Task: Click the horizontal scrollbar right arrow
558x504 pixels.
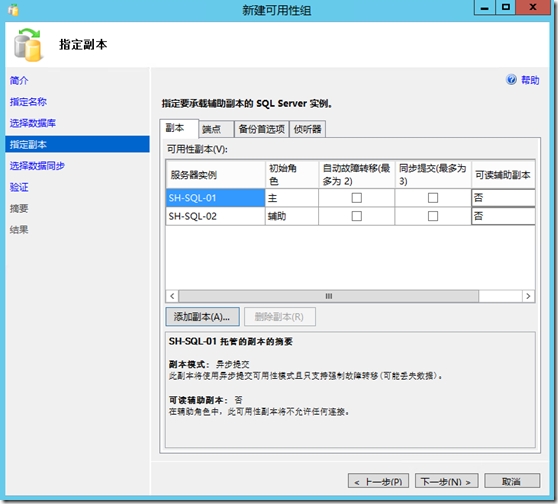Action: point(528,296)
